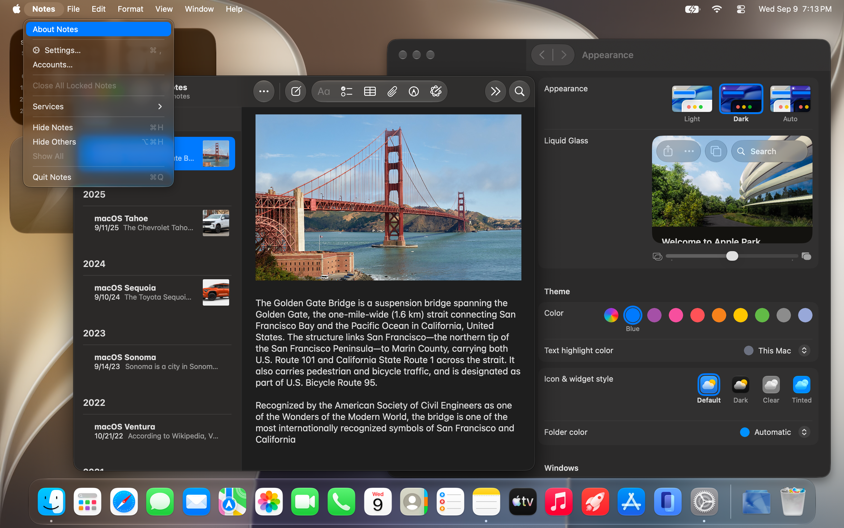Open the macOS Sonoma note

point(157,362)
